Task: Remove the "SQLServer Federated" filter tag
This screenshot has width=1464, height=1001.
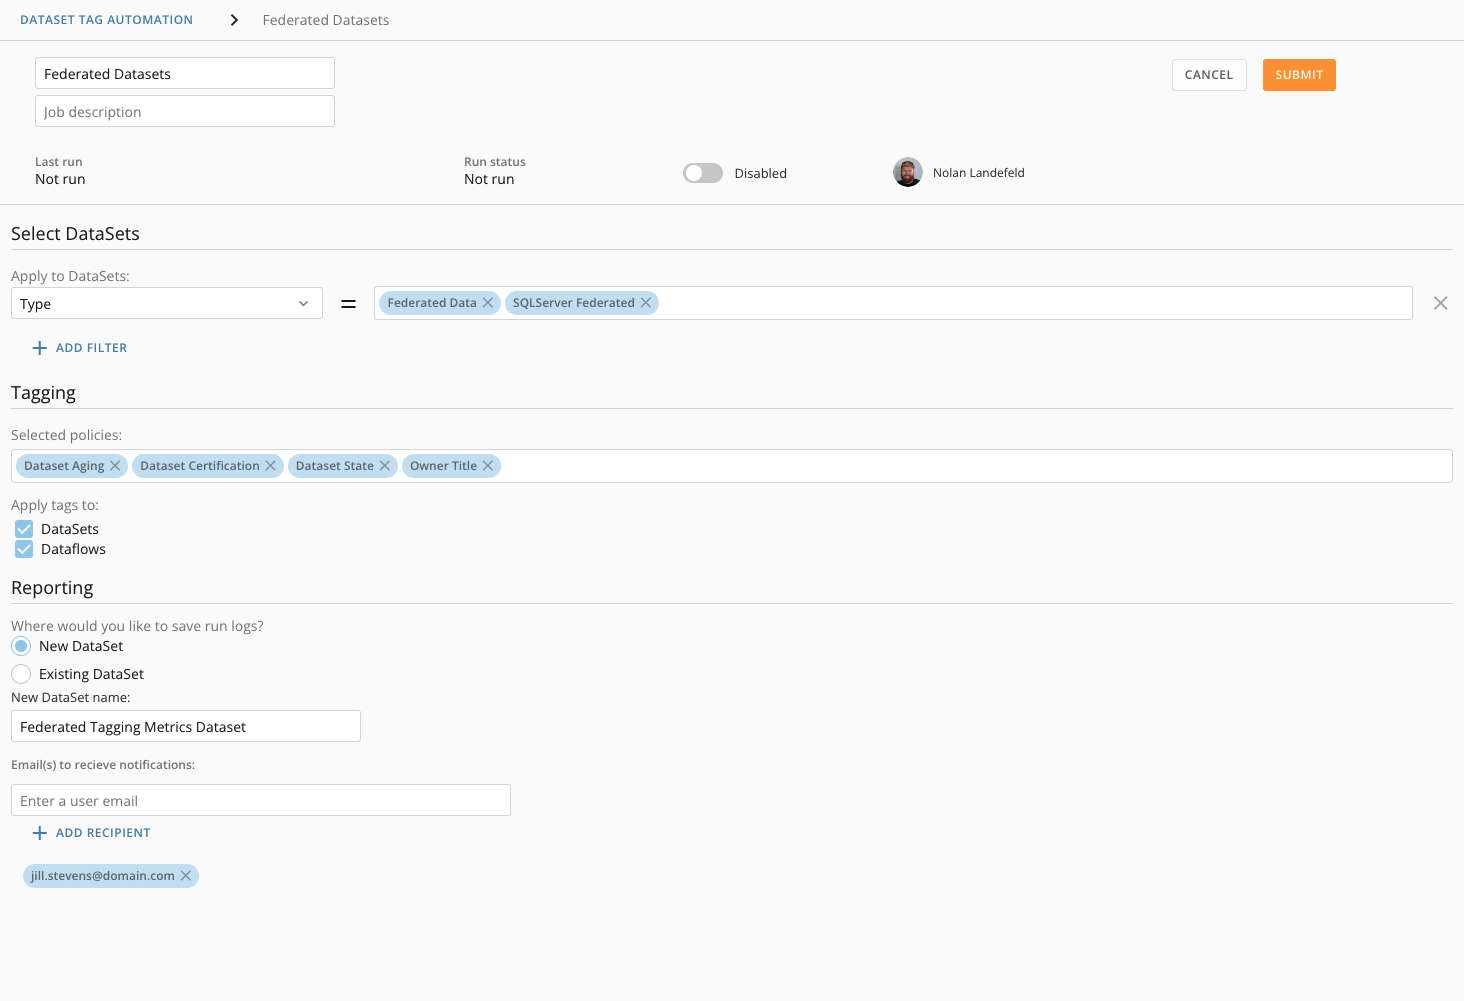Action: pos(646,302)
